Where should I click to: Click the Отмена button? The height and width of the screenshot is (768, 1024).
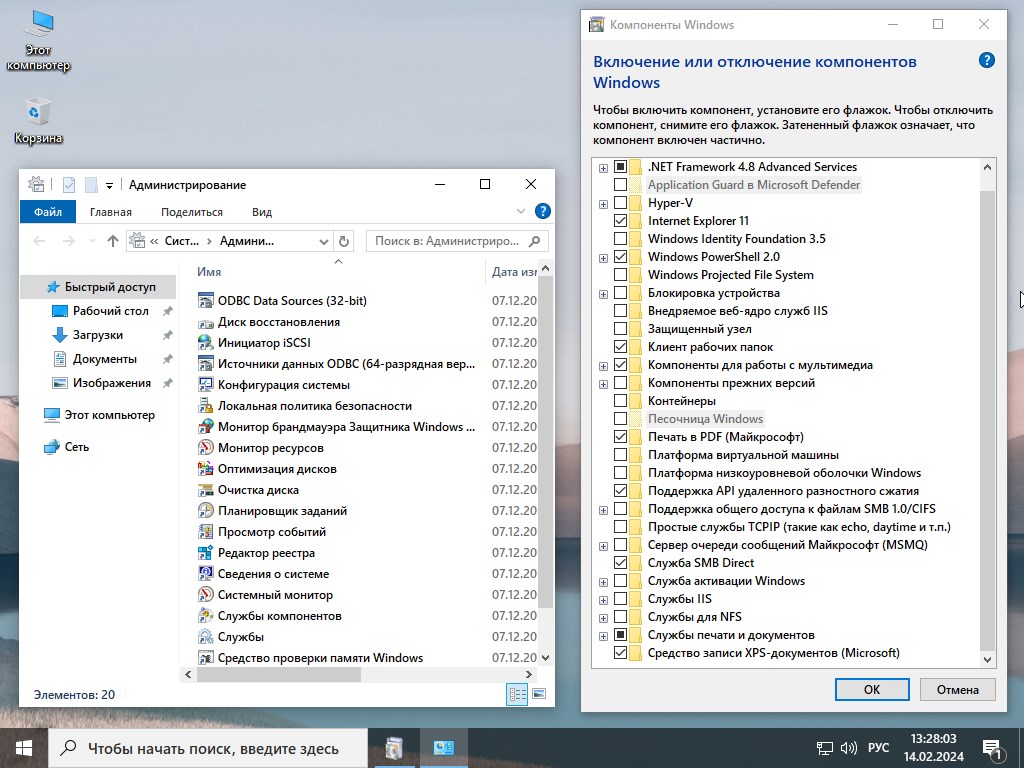pyautogui.click(x=957, y=689)
